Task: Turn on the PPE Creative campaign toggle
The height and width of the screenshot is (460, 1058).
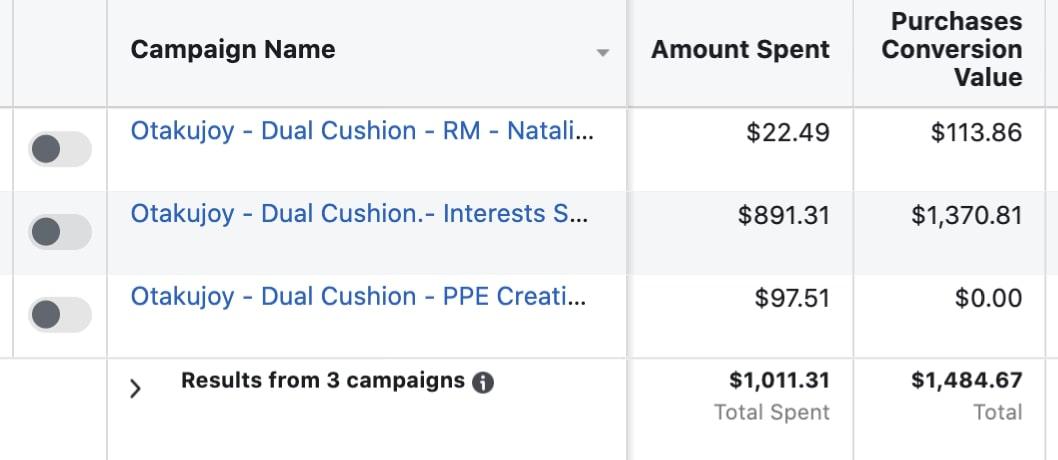Action: point(59,314)
